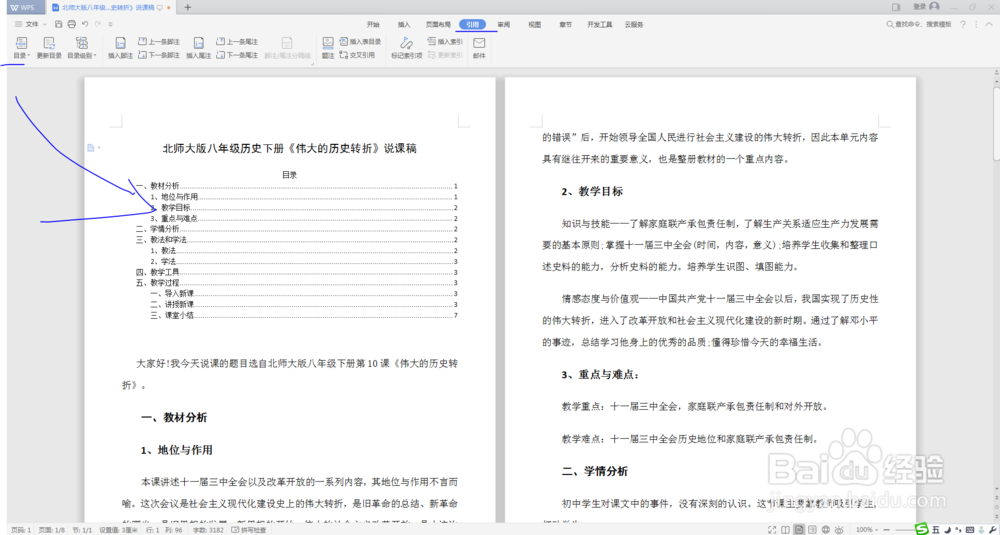Click TOC entry 三、课堂小结
This screenshot has height=535, width=1000.
click(x=304, y=315)
